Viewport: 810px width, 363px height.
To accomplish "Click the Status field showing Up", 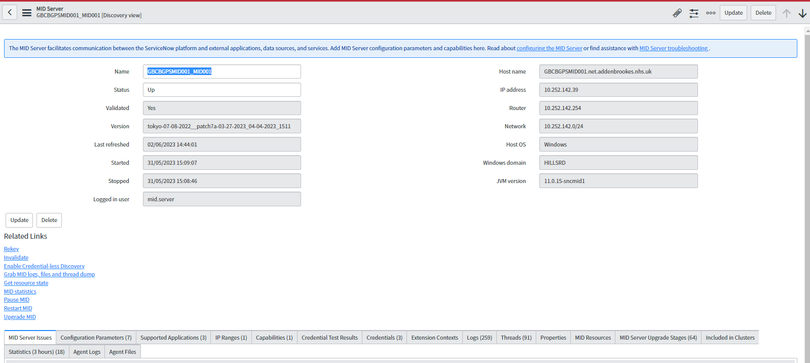I will pos(222,90).
